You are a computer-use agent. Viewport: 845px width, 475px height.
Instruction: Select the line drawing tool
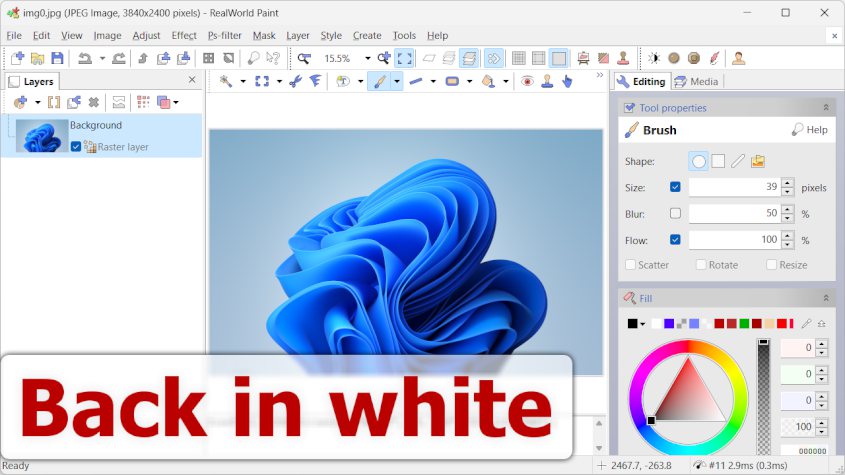pos(415,81)
